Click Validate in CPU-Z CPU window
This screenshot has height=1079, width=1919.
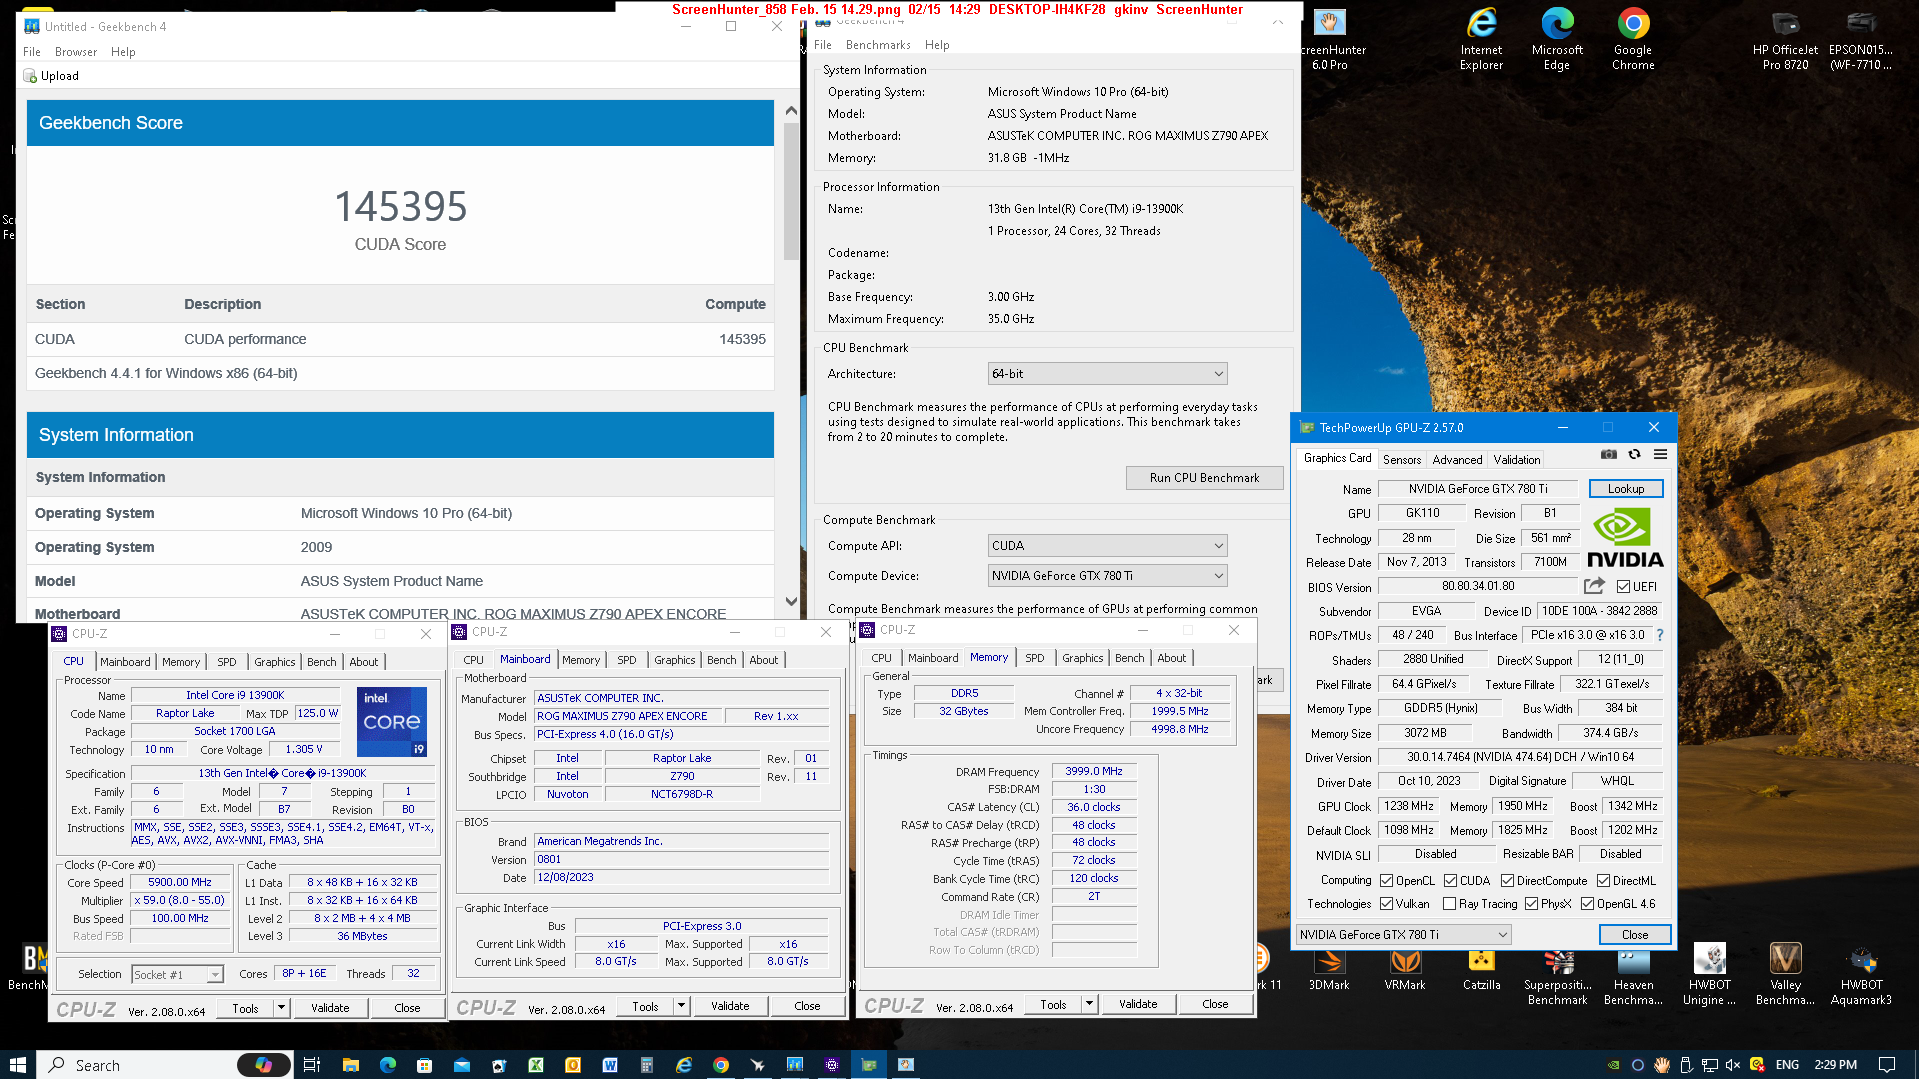tap(330, 1008)
